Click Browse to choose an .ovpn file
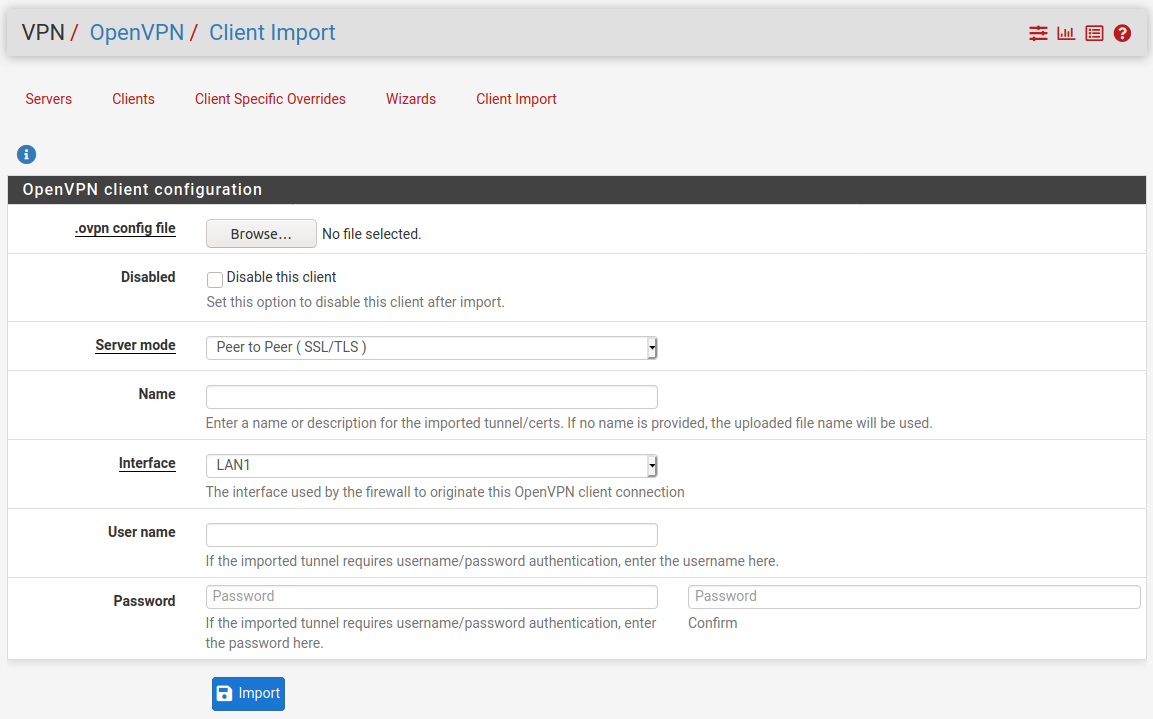The height and width of the screenshot is (719, 1153). pos(261,234)
